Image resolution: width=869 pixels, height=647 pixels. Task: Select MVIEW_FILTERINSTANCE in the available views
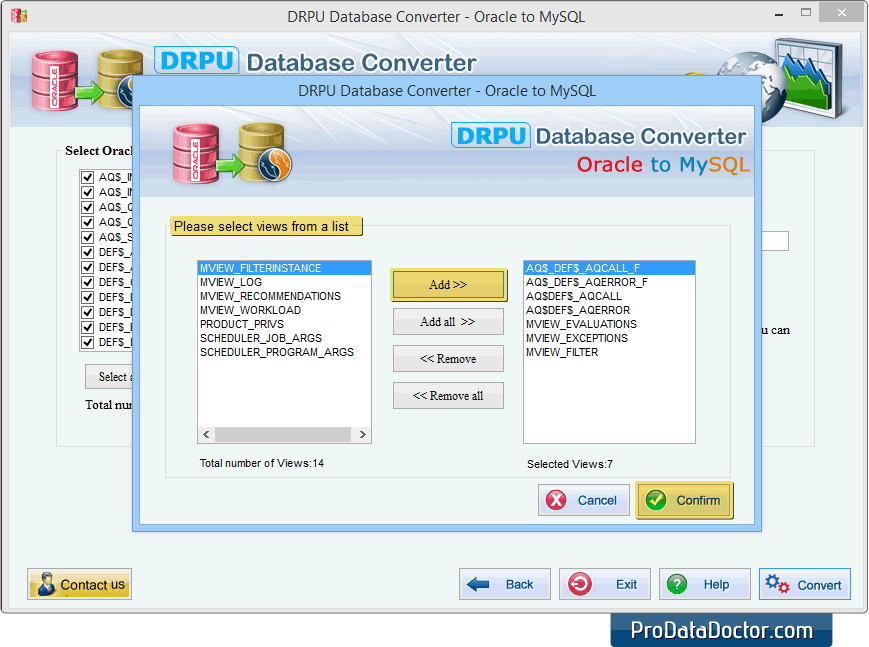coord(284,268)
